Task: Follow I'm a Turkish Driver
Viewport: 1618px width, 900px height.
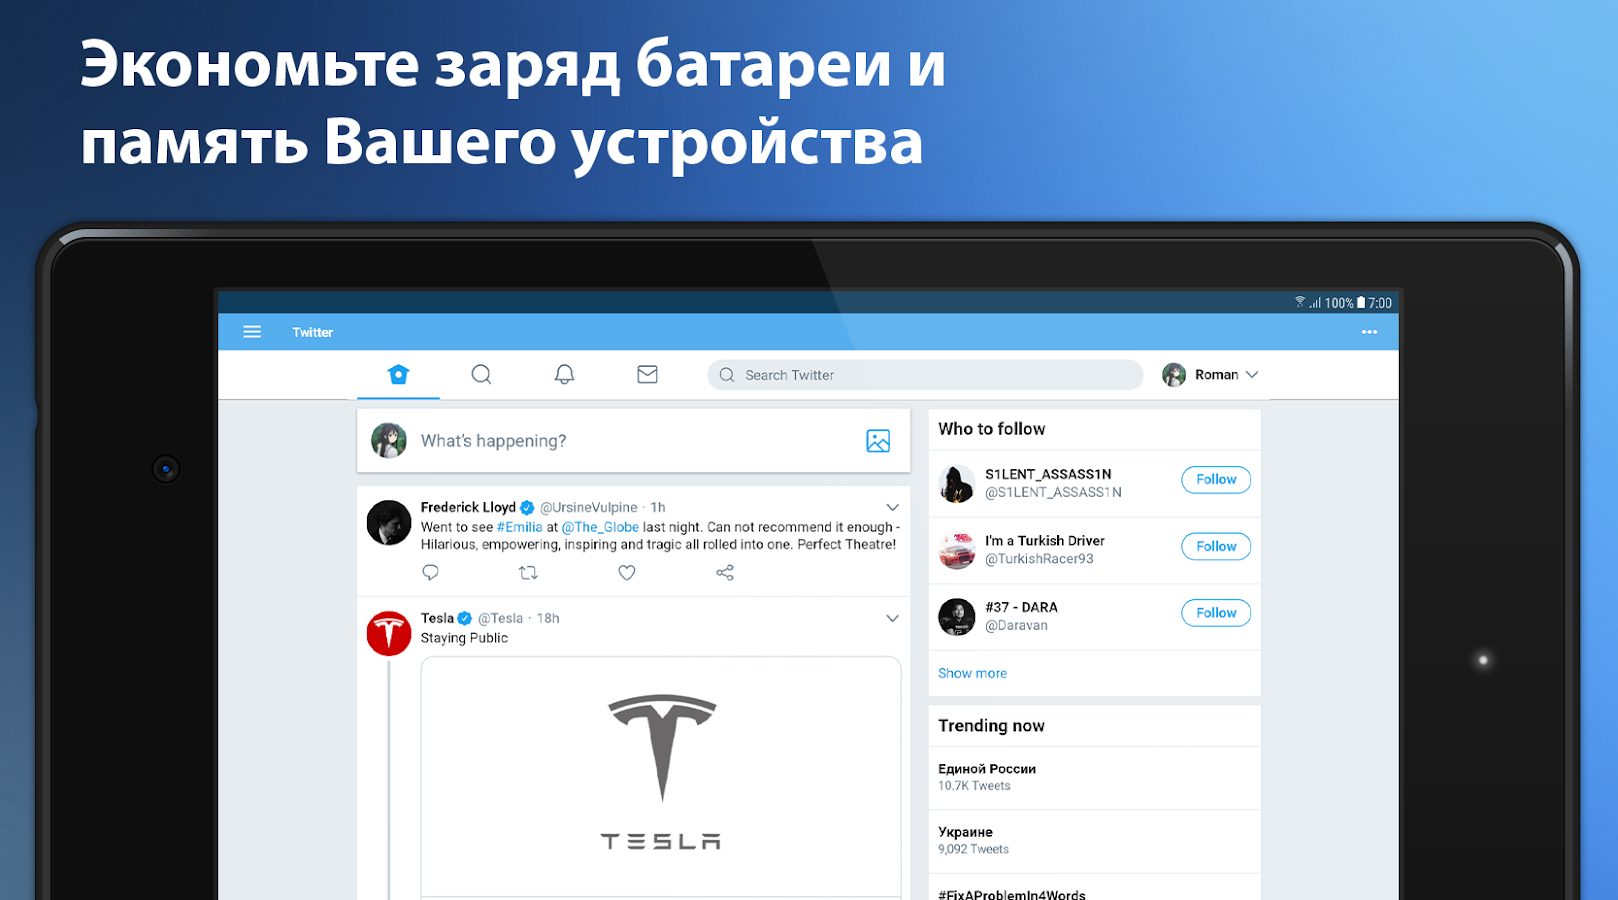Action: 1216,546
